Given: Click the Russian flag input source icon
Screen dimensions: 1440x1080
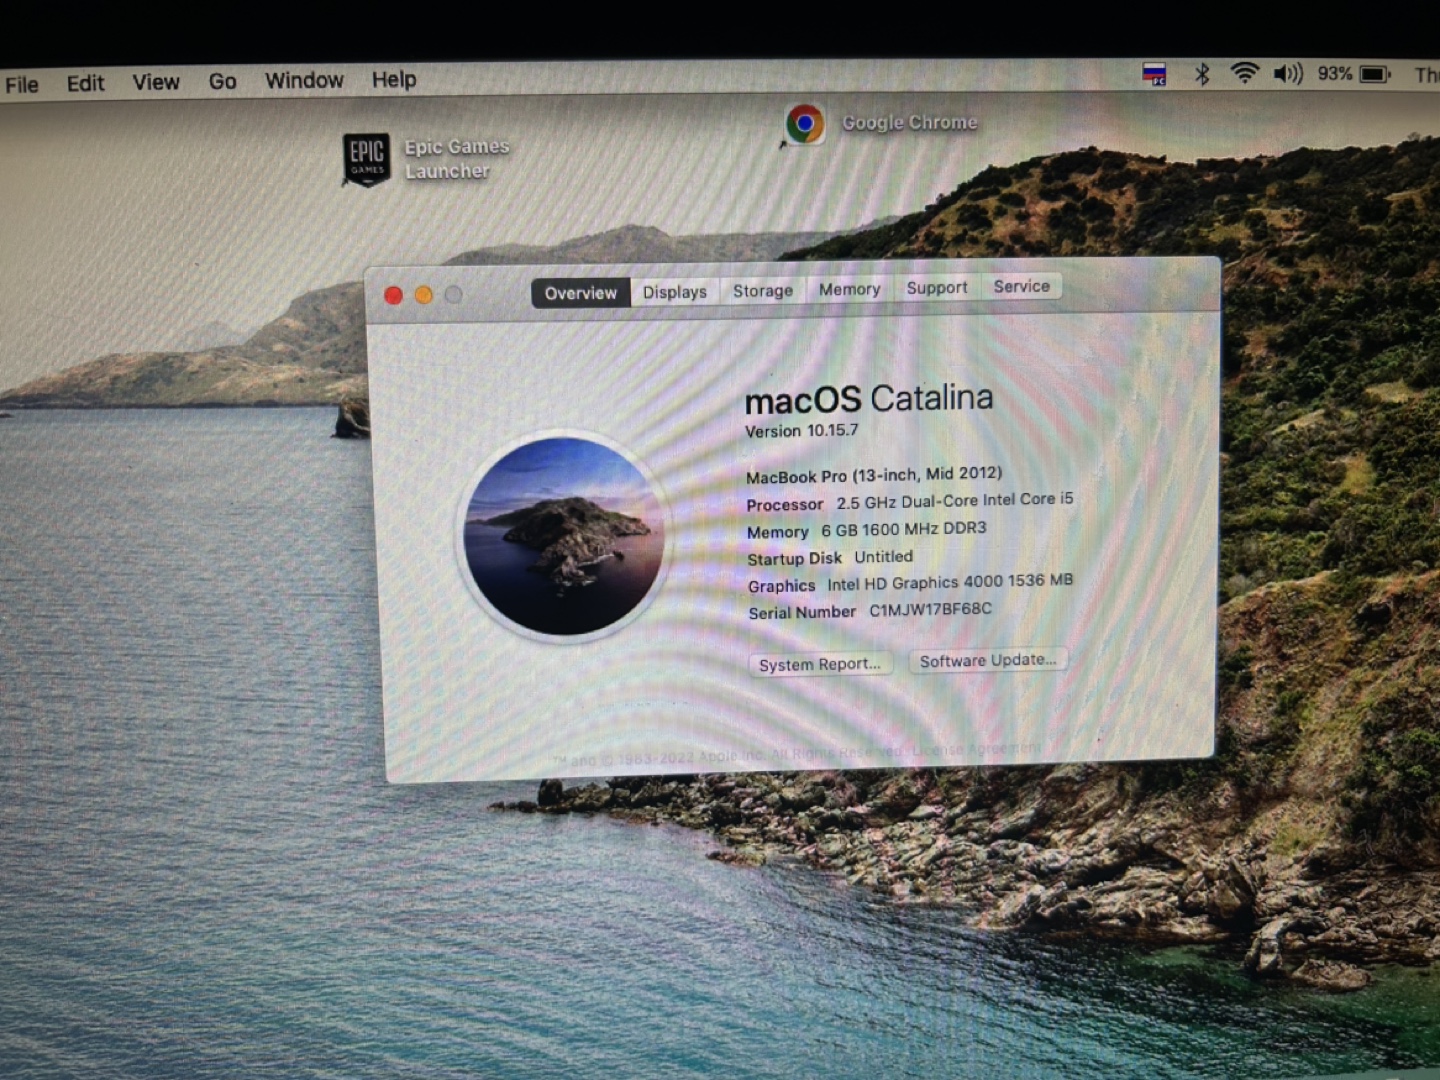Looking at the screenshot, I should pos(1154,74).
